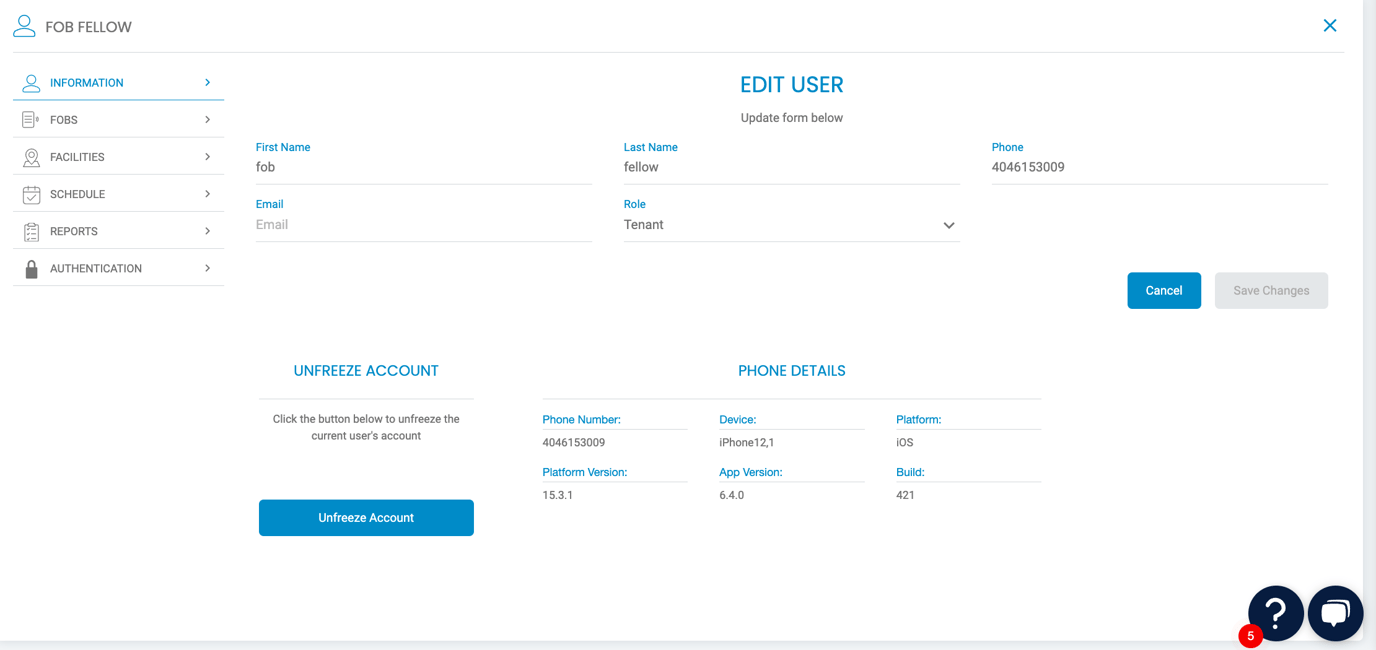Expand the Information section chevron
The image size is (1376, 650).
click(207, 83)
